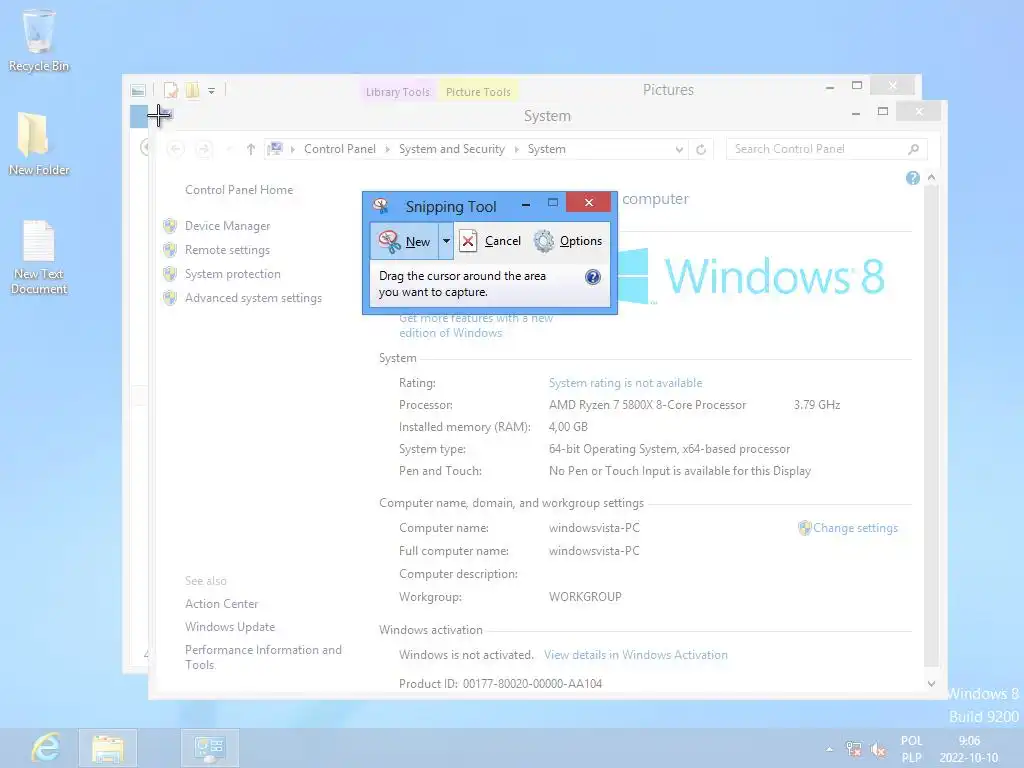
Task: Open Picture Tools tab in Pictures window
Action: [478, 92]
